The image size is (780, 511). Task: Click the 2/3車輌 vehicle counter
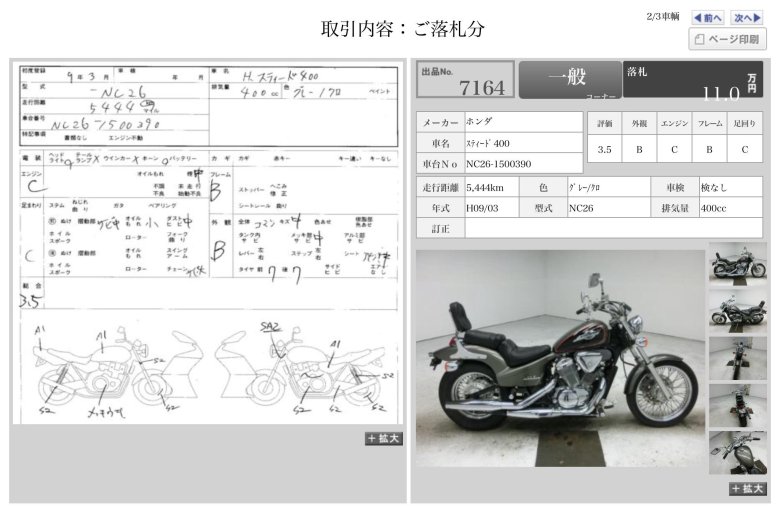pyautogui.click(x=663, y=17)
